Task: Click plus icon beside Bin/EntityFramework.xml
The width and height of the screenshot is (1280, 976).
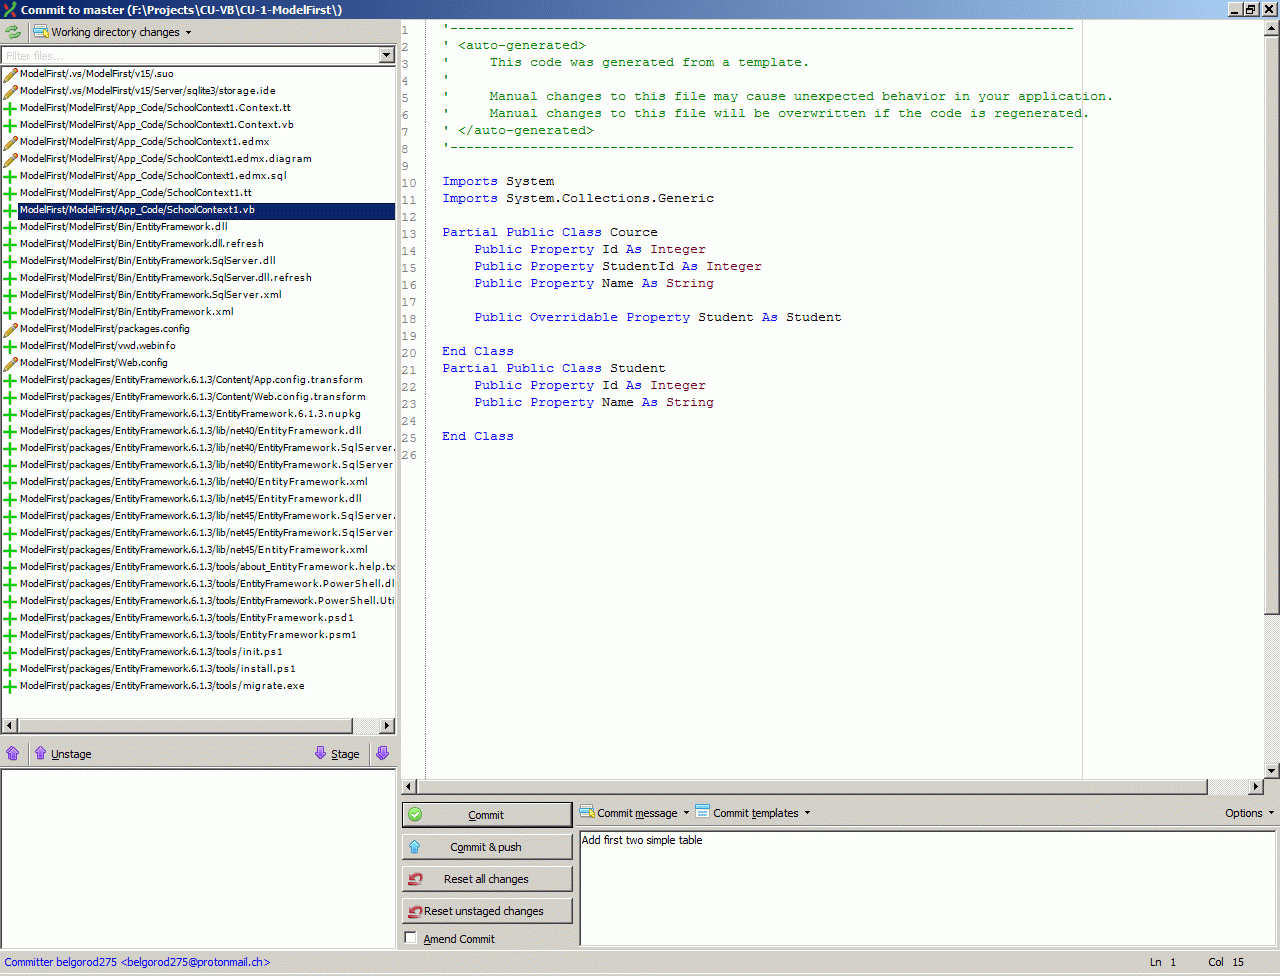Action: [10, 312]
